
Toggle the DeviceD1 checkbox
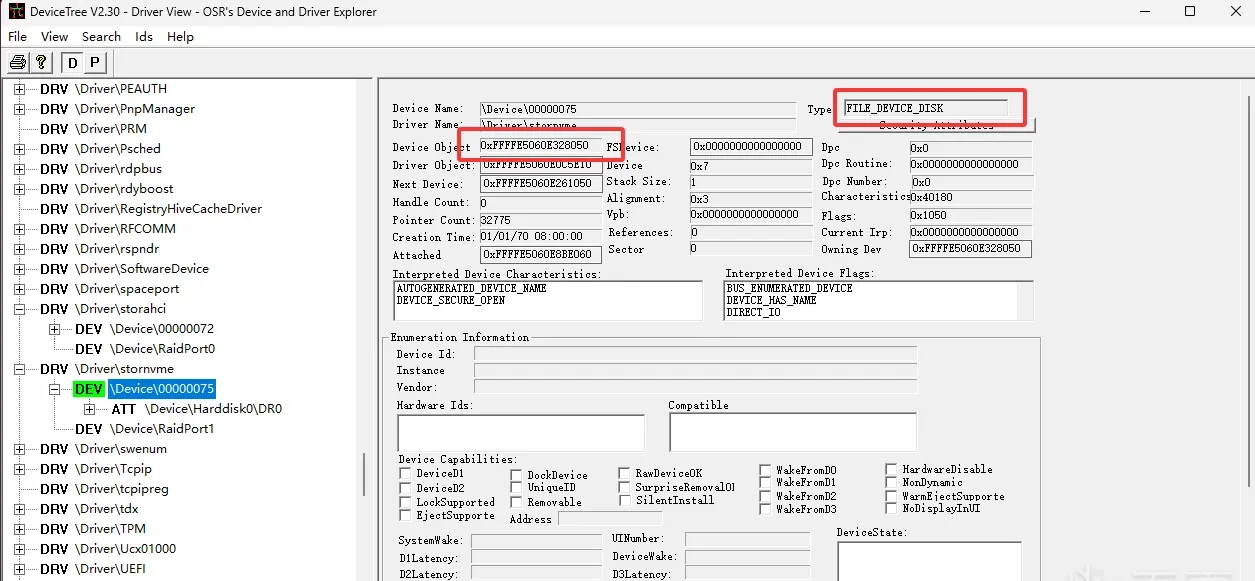click(x=405, y=473)
